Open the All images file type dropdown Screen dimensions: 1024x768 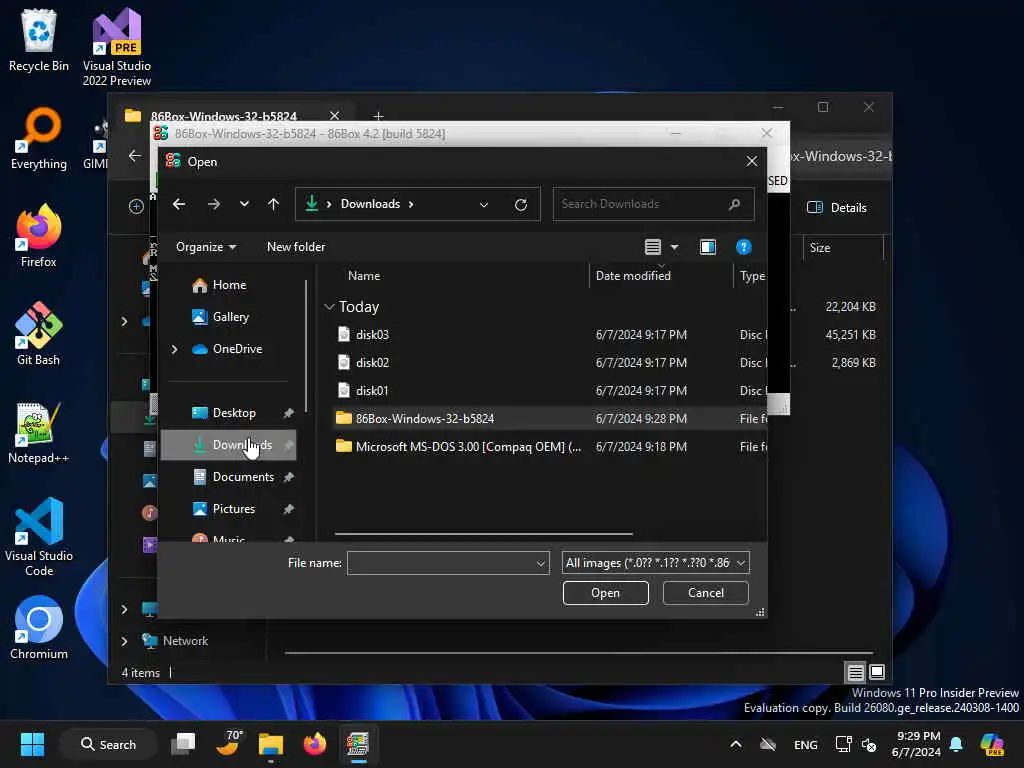coord(655,563)
